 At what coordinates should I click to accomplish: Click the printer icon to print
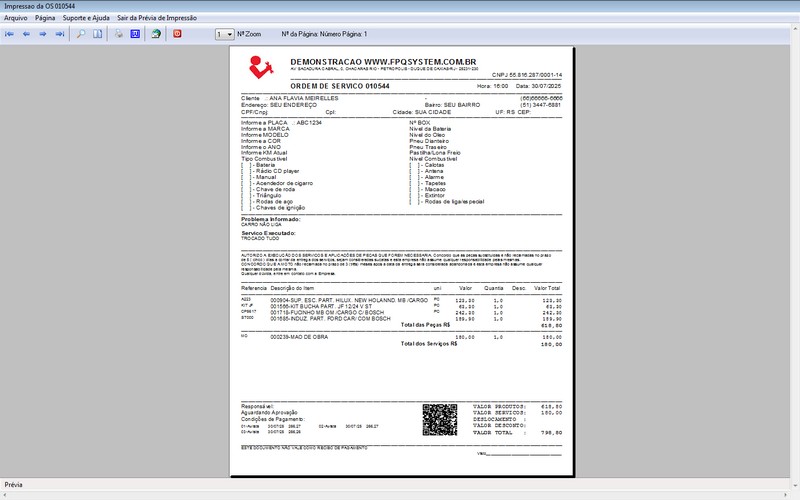pyautogui.click(x=118, y=34)
